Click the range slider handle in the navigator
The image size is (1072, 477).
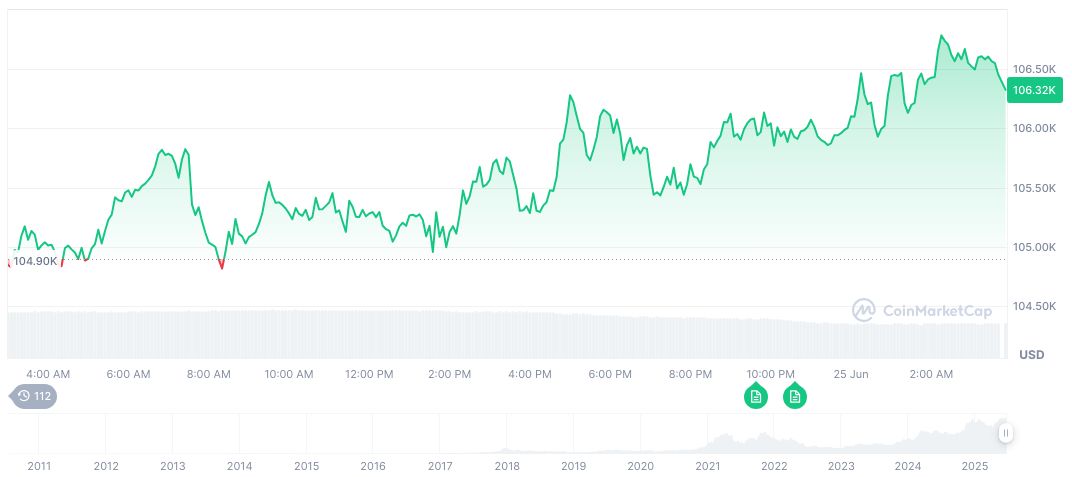1005,433
